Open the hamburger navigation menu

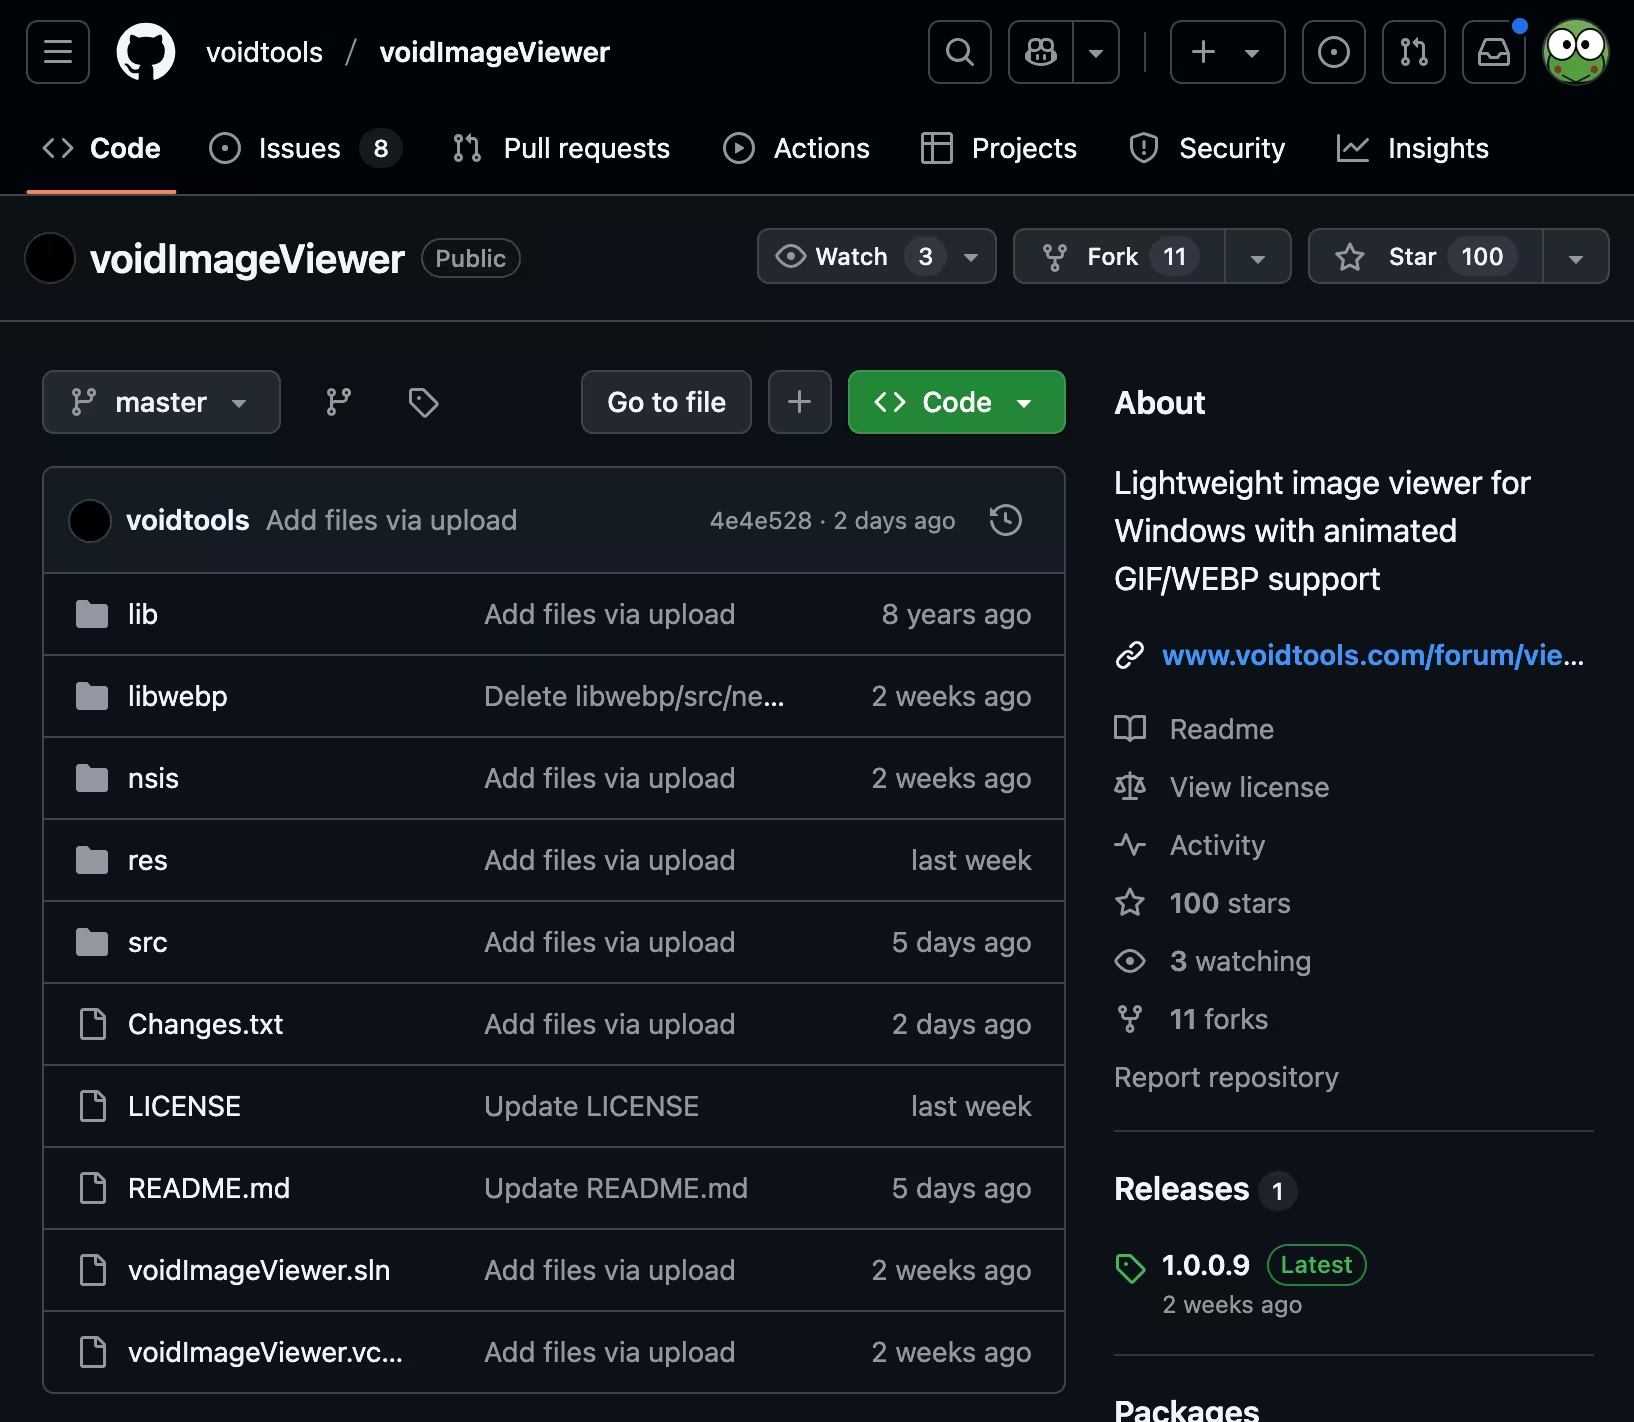pos(57,52)
